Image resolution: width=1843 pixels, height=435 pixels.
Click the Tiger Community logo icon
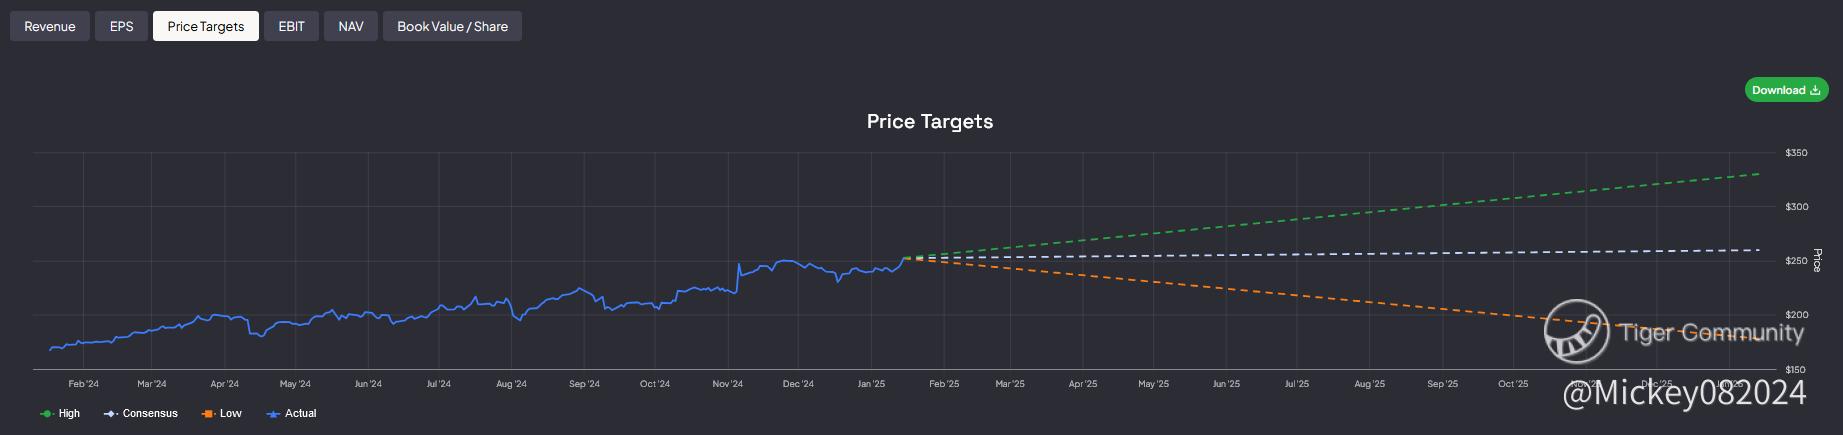click(1576, 331)
